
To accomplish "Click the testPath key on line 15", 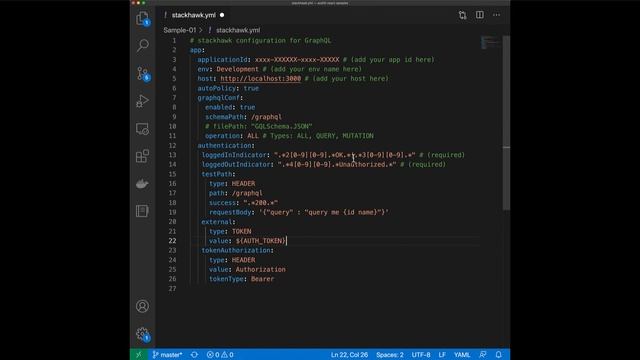I will tap(216, 174).
